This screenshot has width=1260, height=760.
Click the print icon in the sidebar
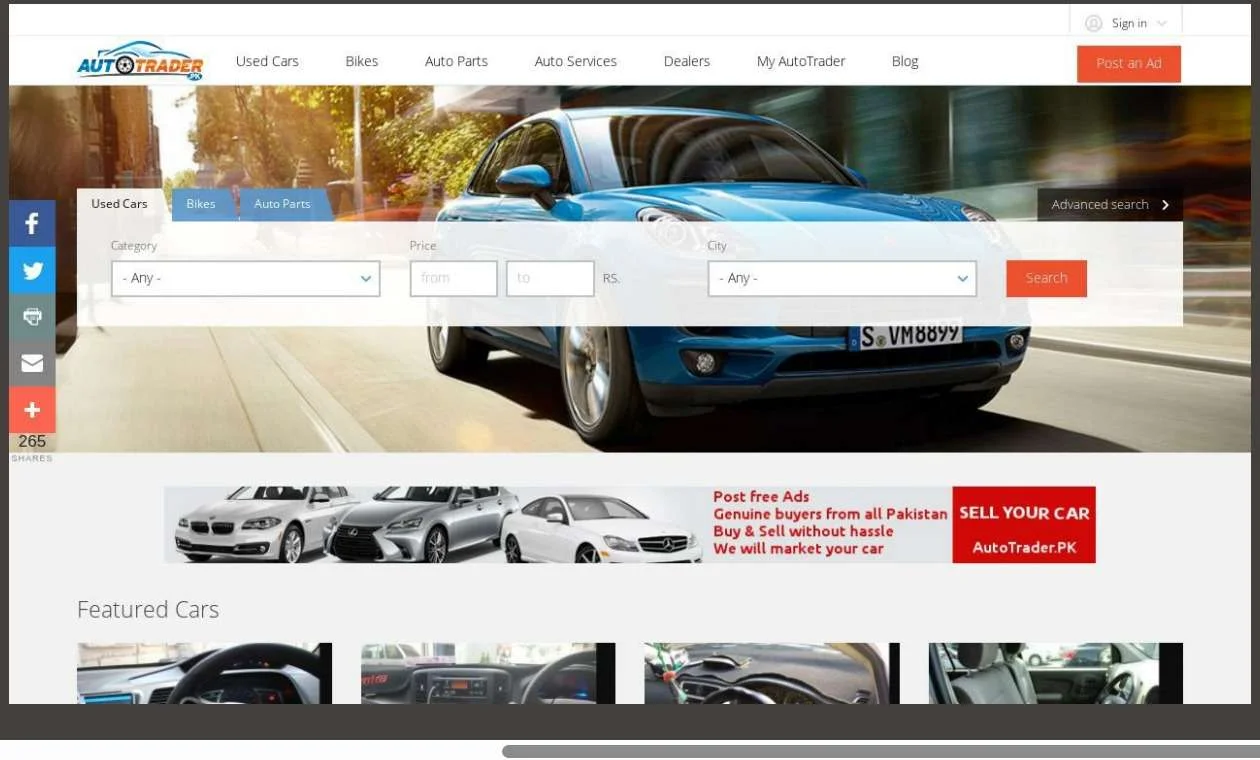(x=32, y=317)
